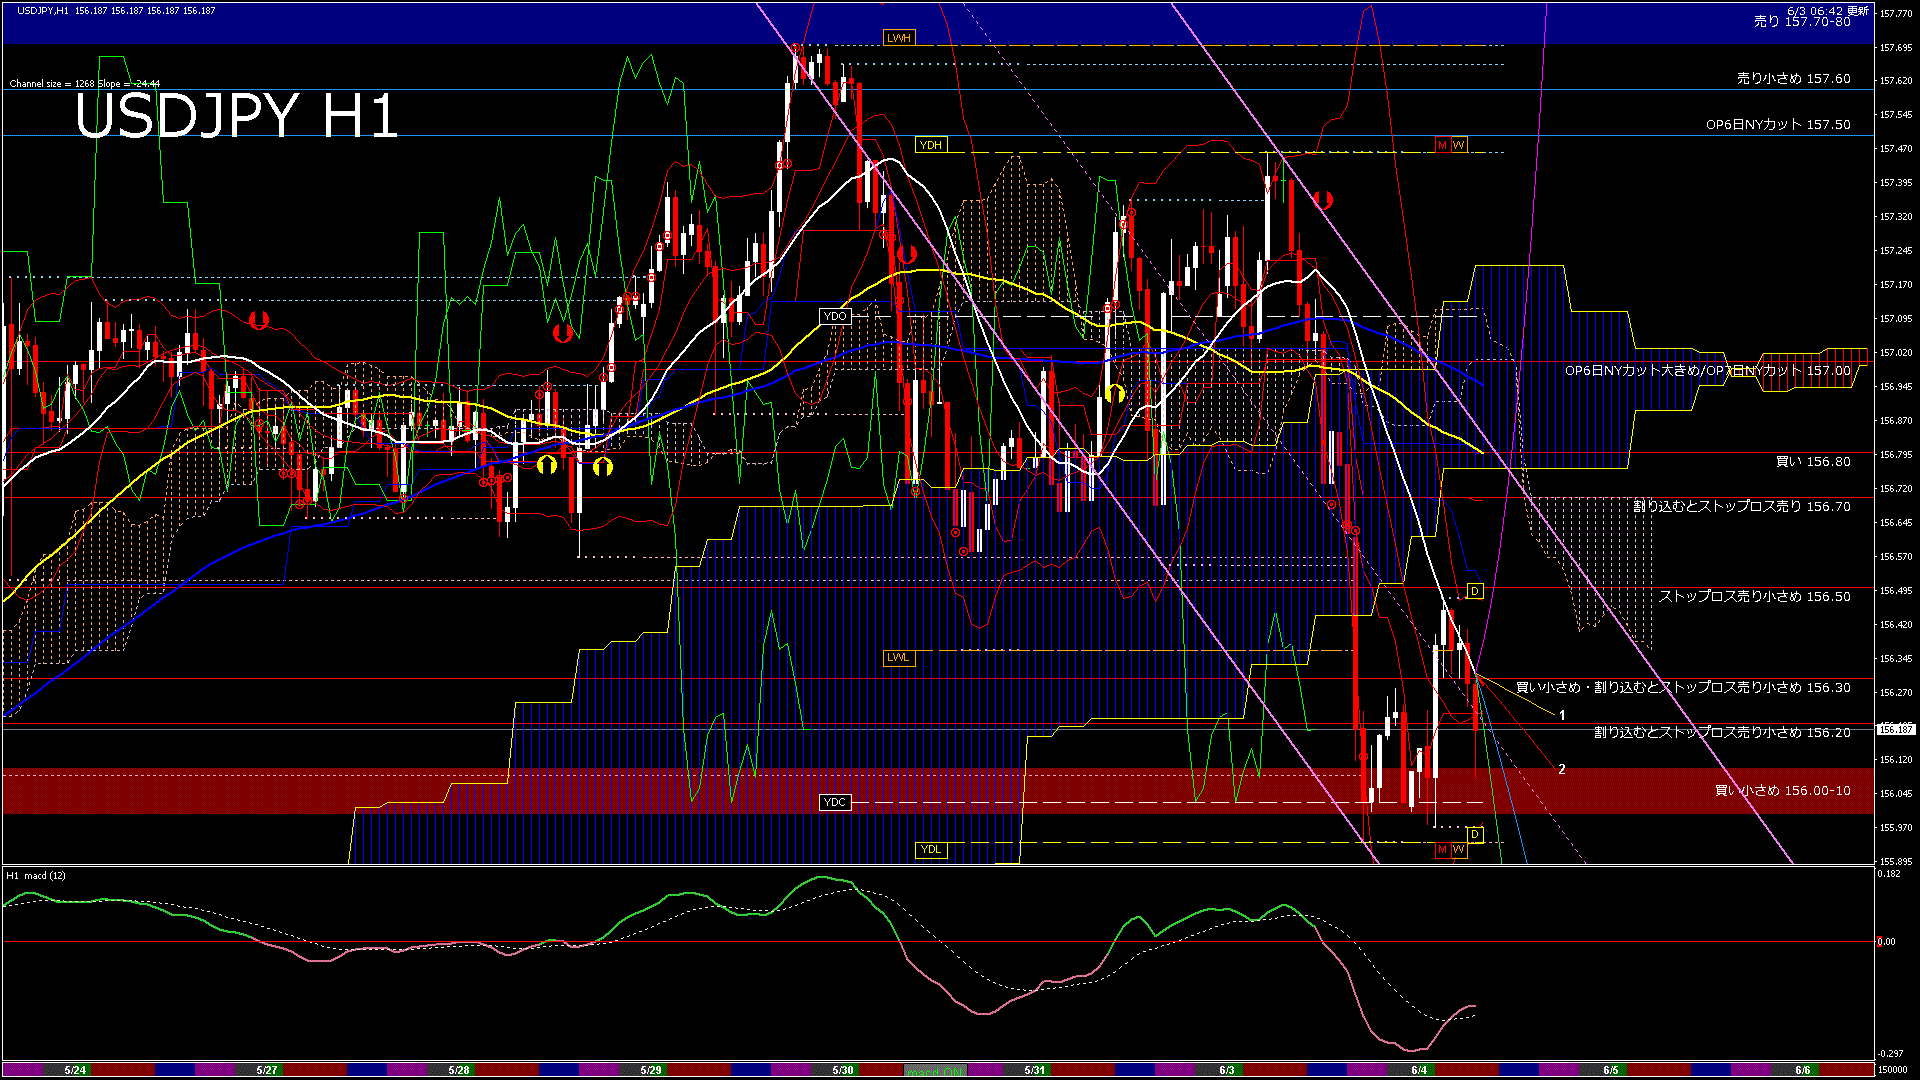Image resolution: width=1920 pixels, height=1080 pixels.
Task: Click the 5/24 date marker
Action: click(x=75, y=1070)
